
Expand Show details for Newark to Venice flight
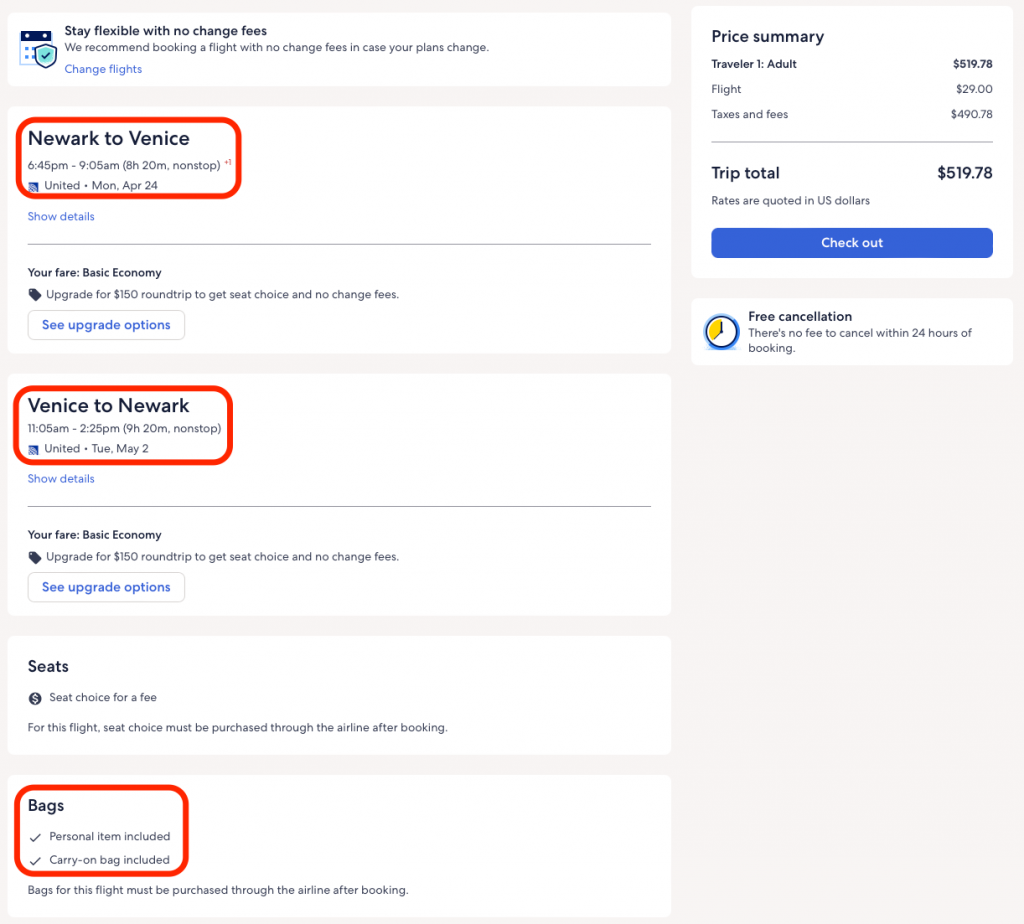[61, 216]
